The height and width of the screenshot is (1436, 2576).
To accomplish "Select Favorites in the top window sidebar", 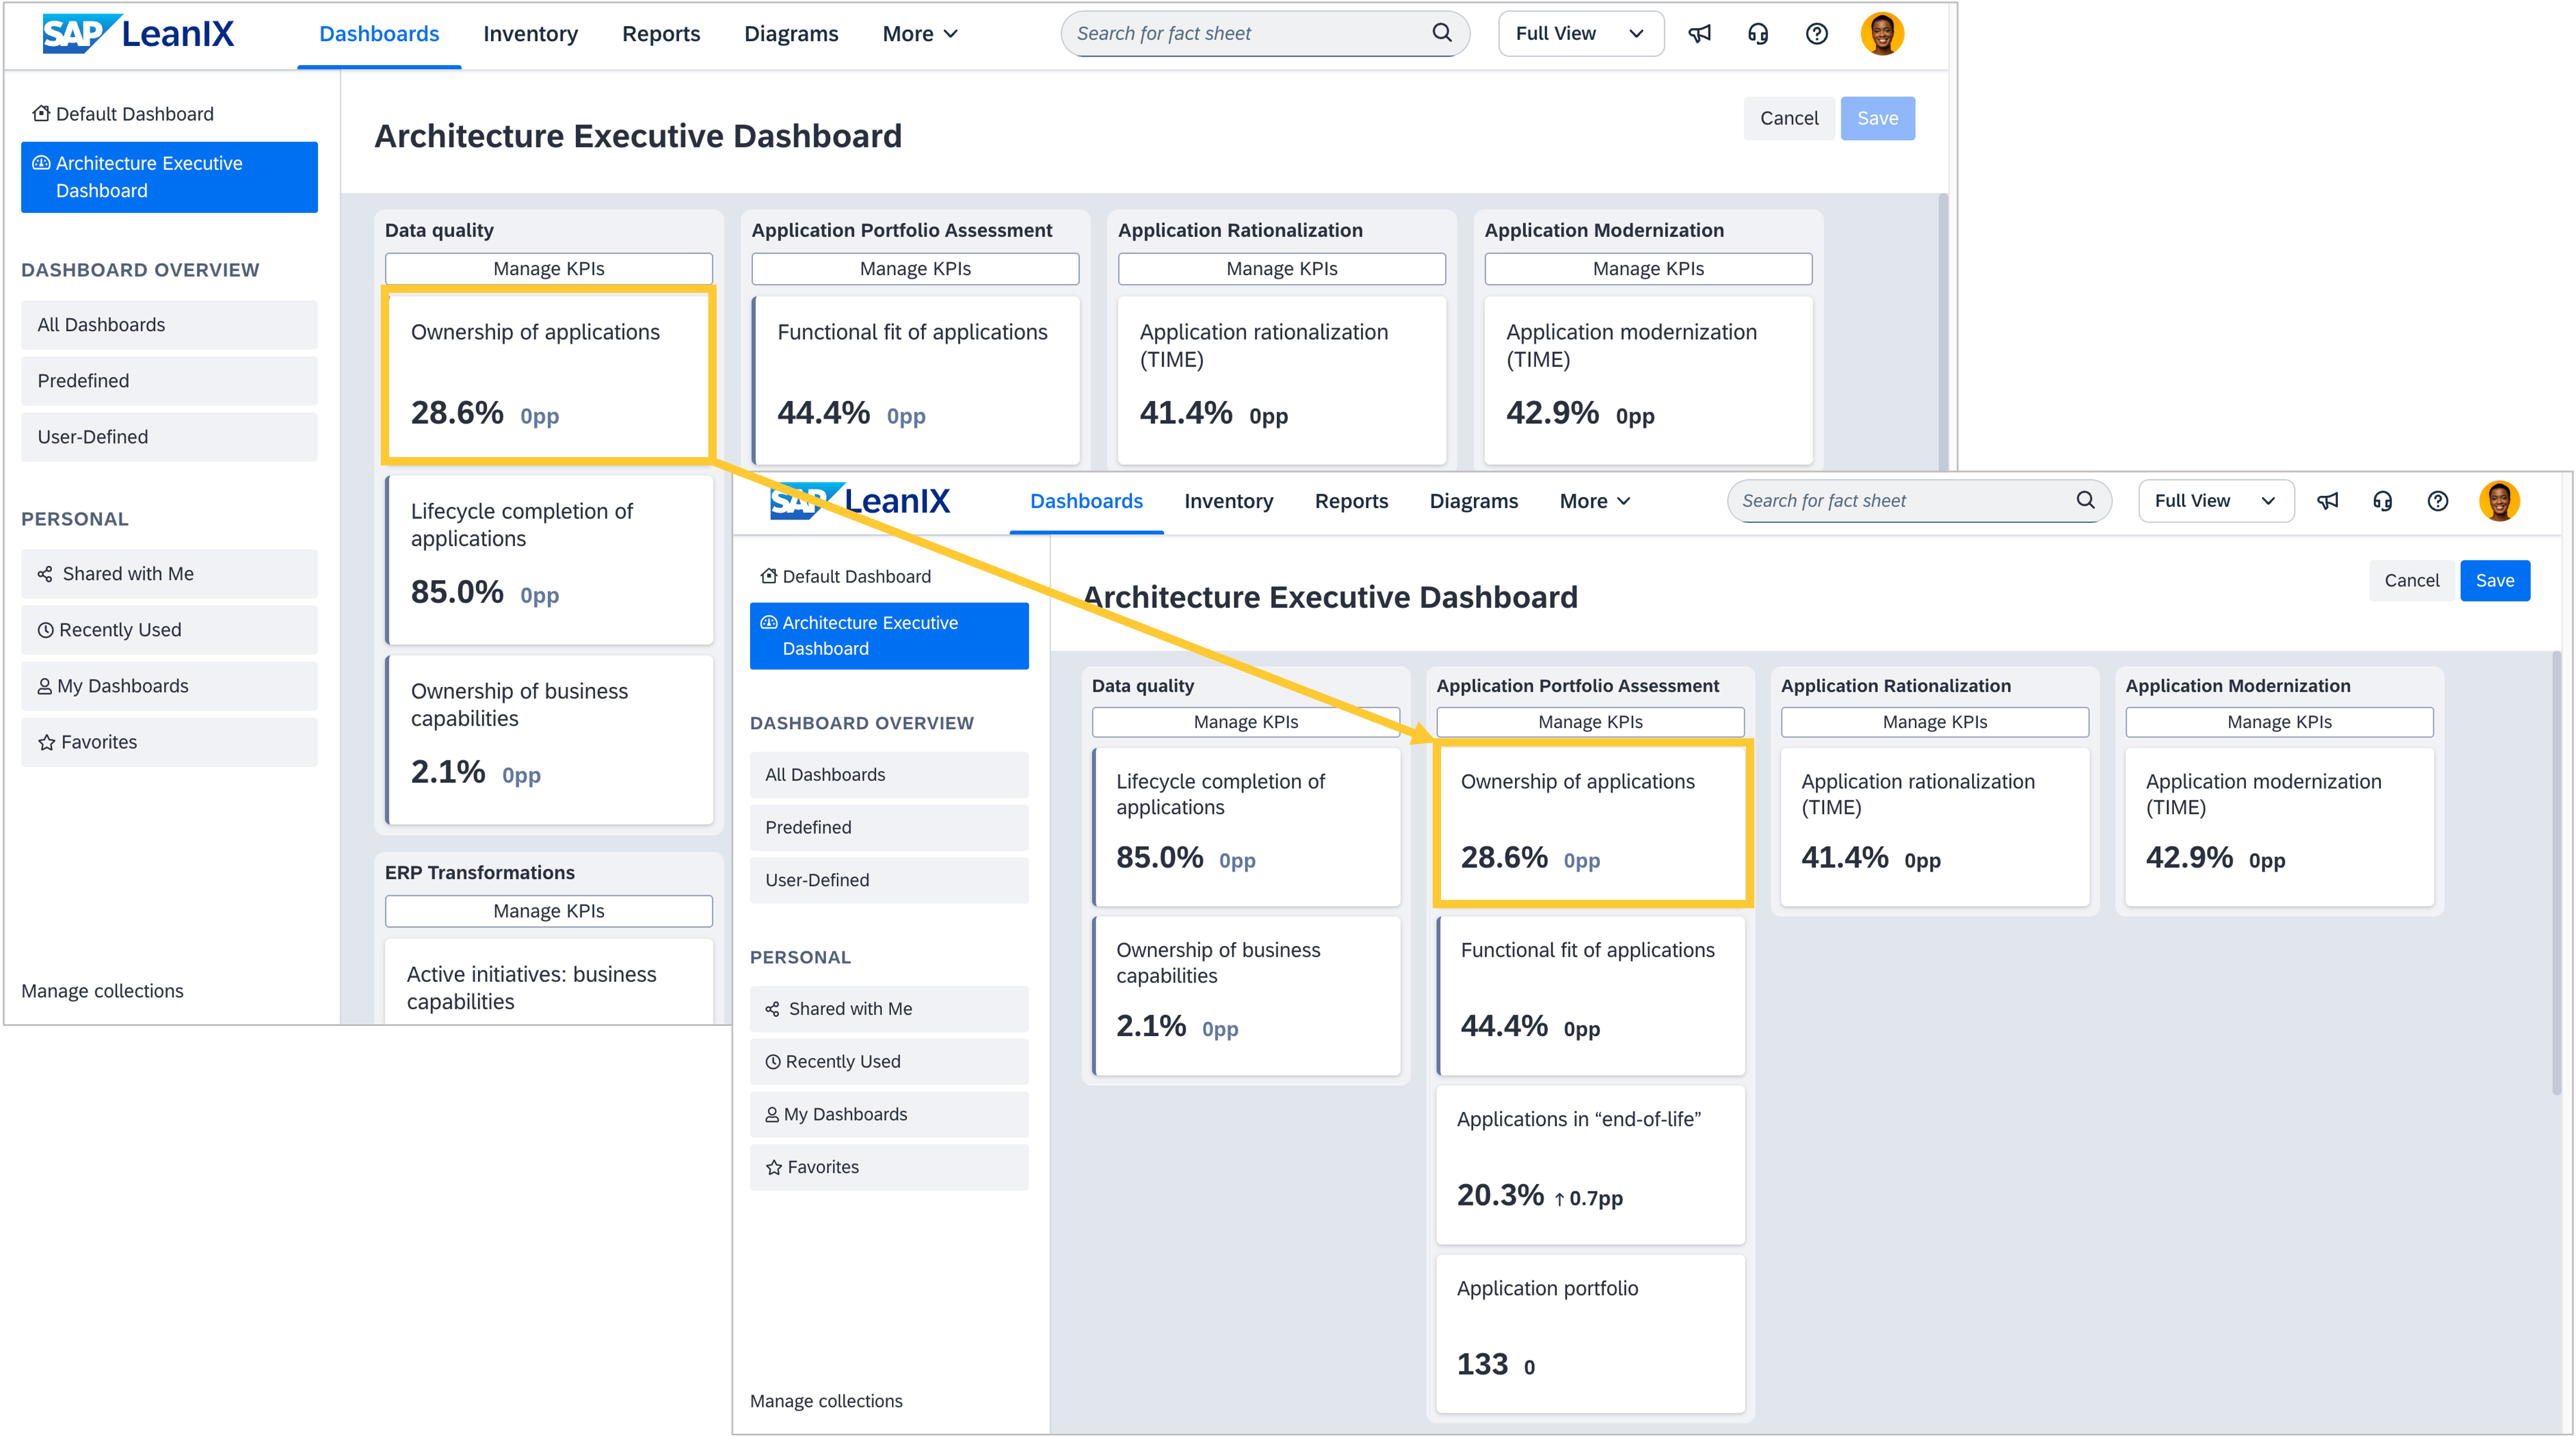I will point(99,742).
